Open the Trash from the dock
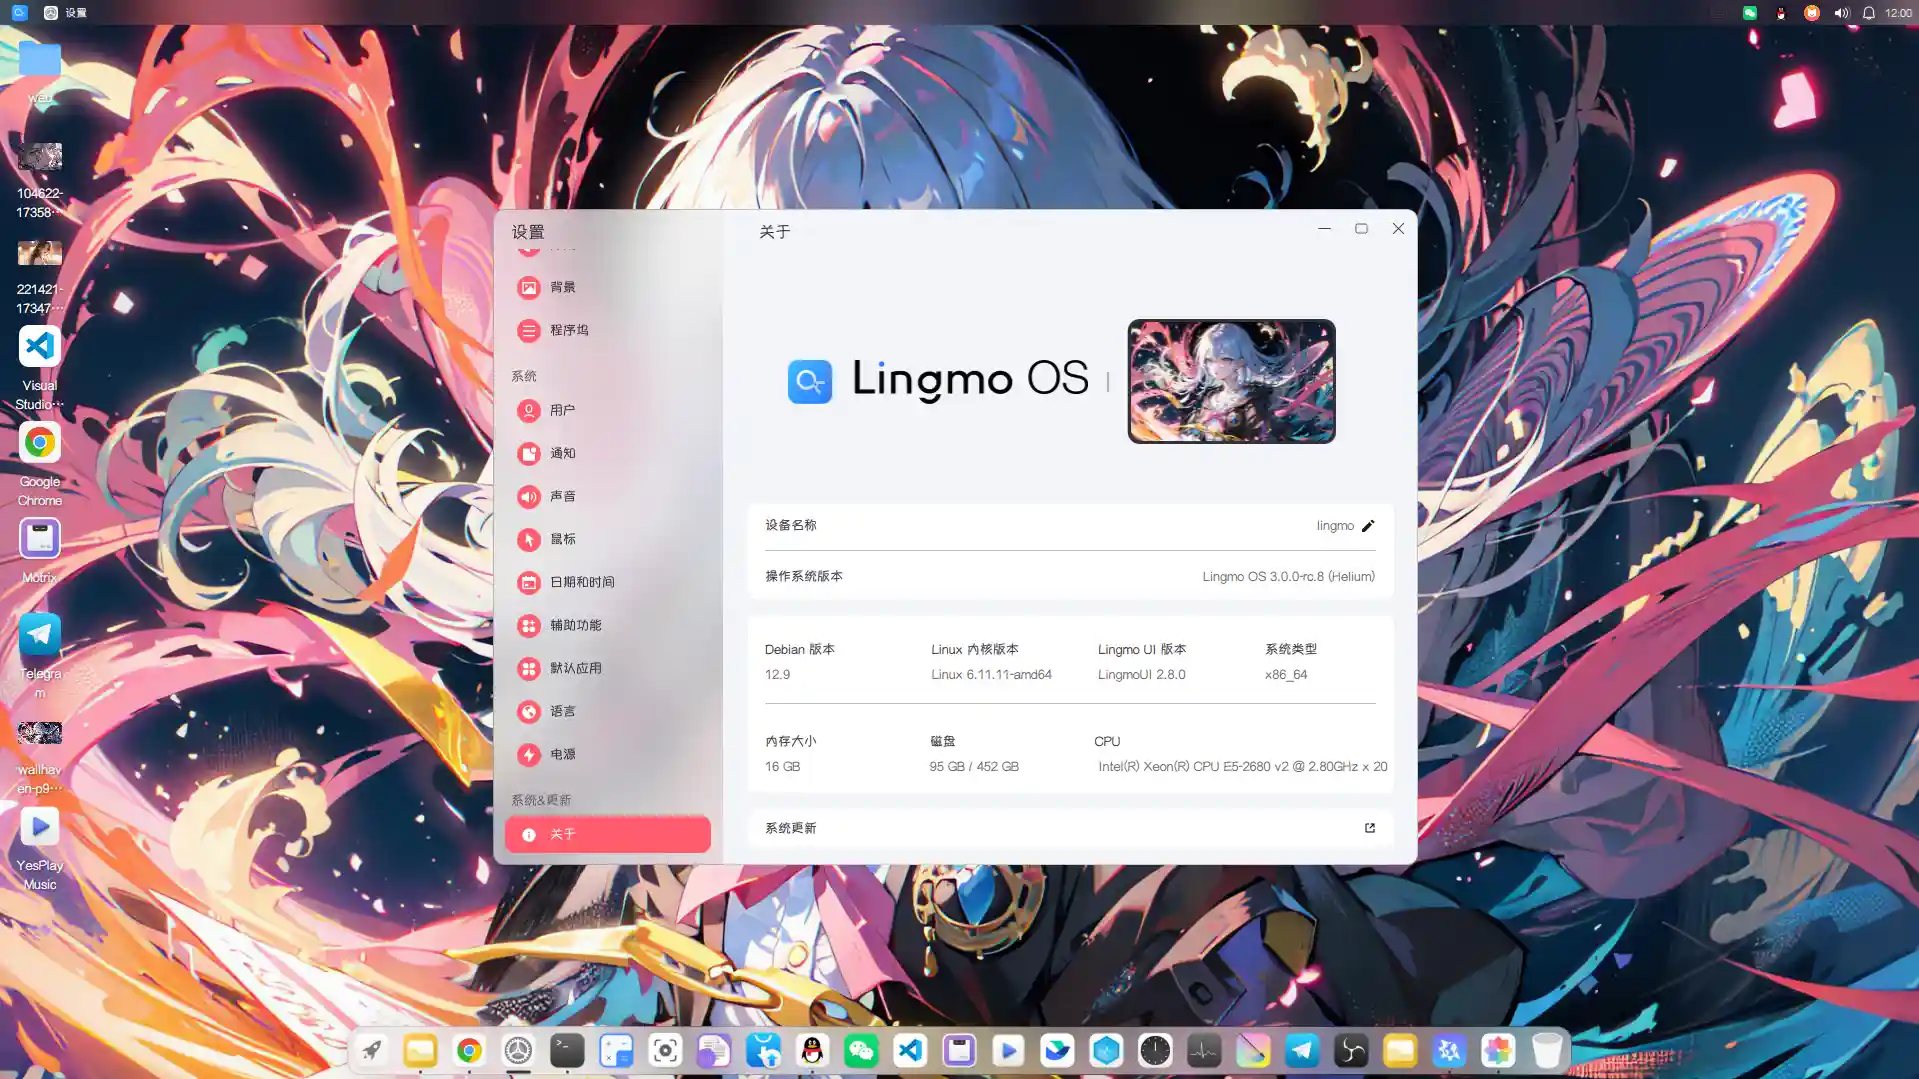Screen dimensions: 1919x1079 (1546, 1050)
